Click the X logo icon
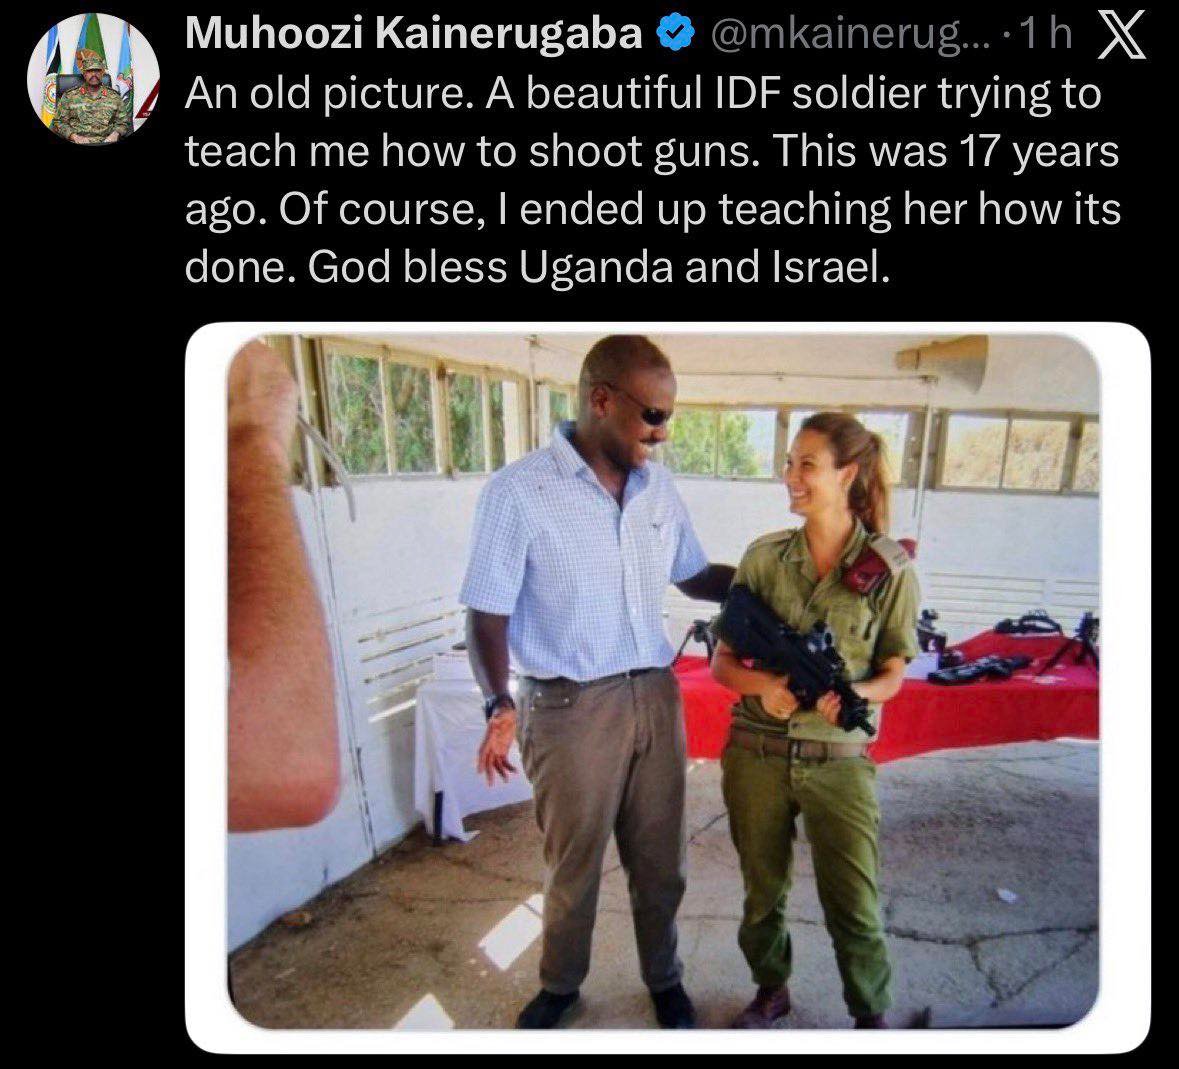The image size is (1179, 1069). coord(1122,35)
